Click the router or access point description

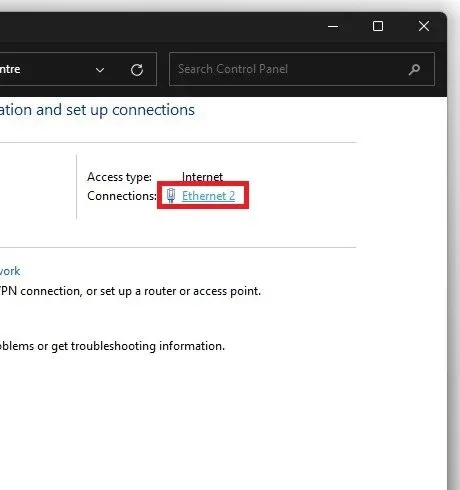pos(130,291)
